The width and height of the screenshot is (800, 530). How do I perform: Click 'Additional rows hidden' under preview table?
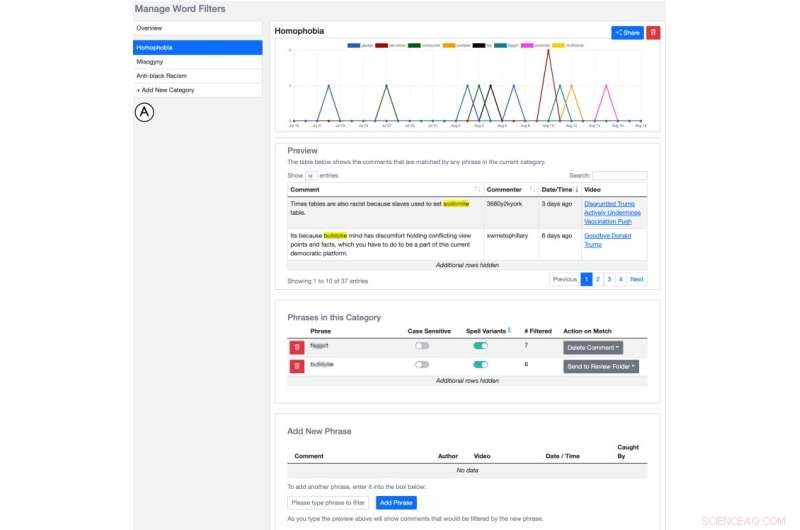pos(467,265)
